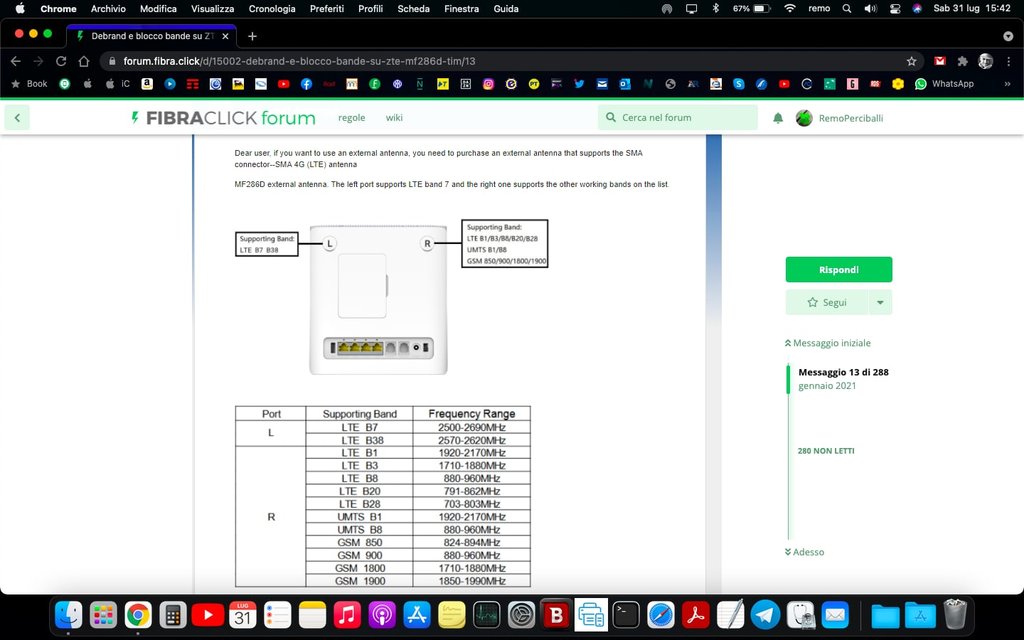
Task: Open the Instagram bookmark
Action: pyautogui.click(x=488, y=84)
